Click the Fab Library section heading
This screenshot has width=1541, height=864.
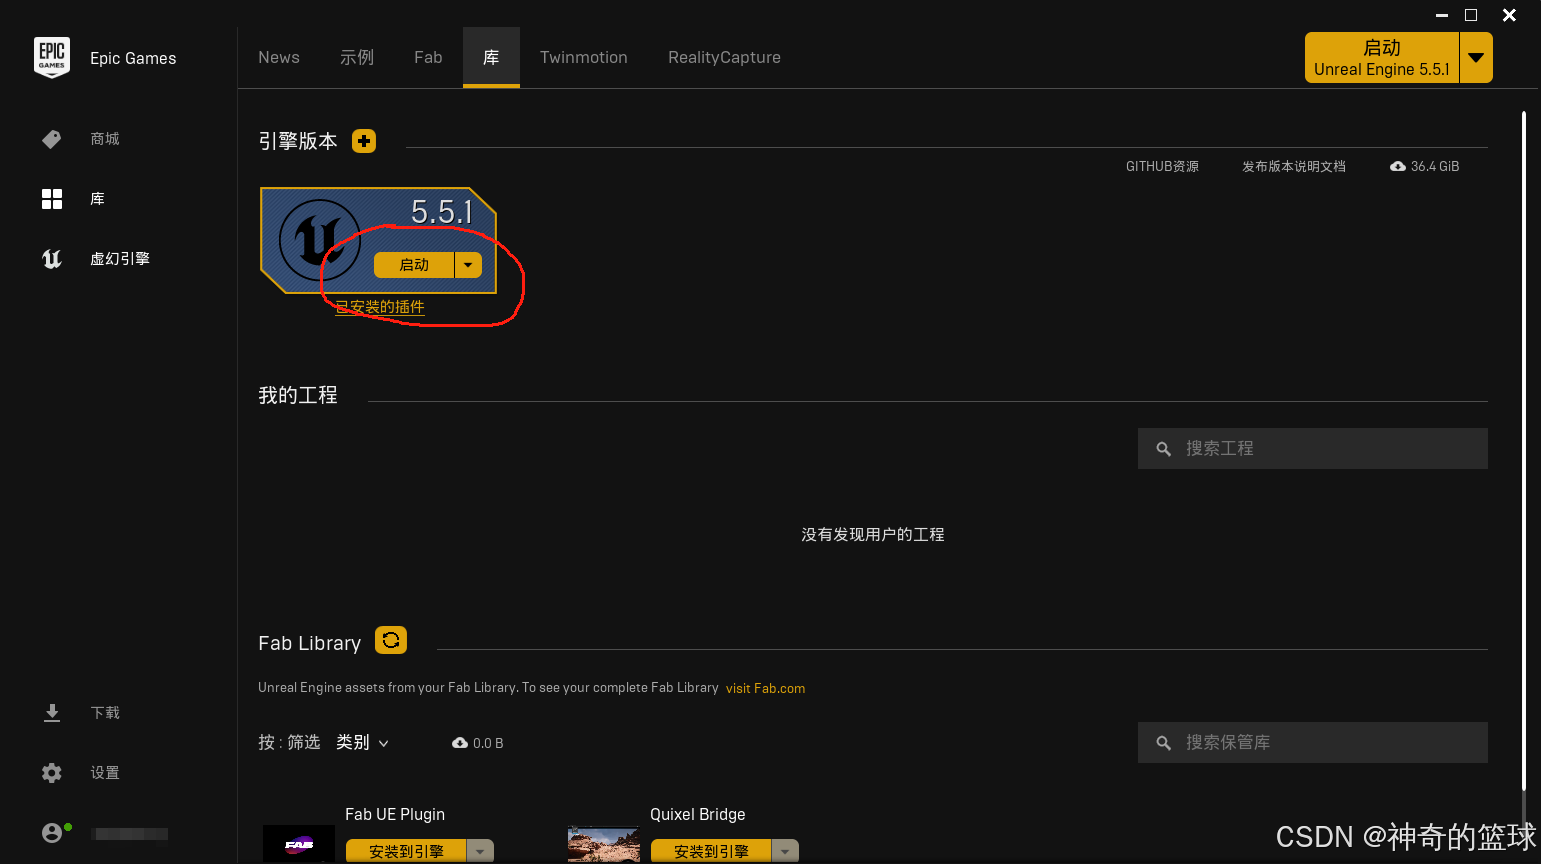click(x=310, y=643)
